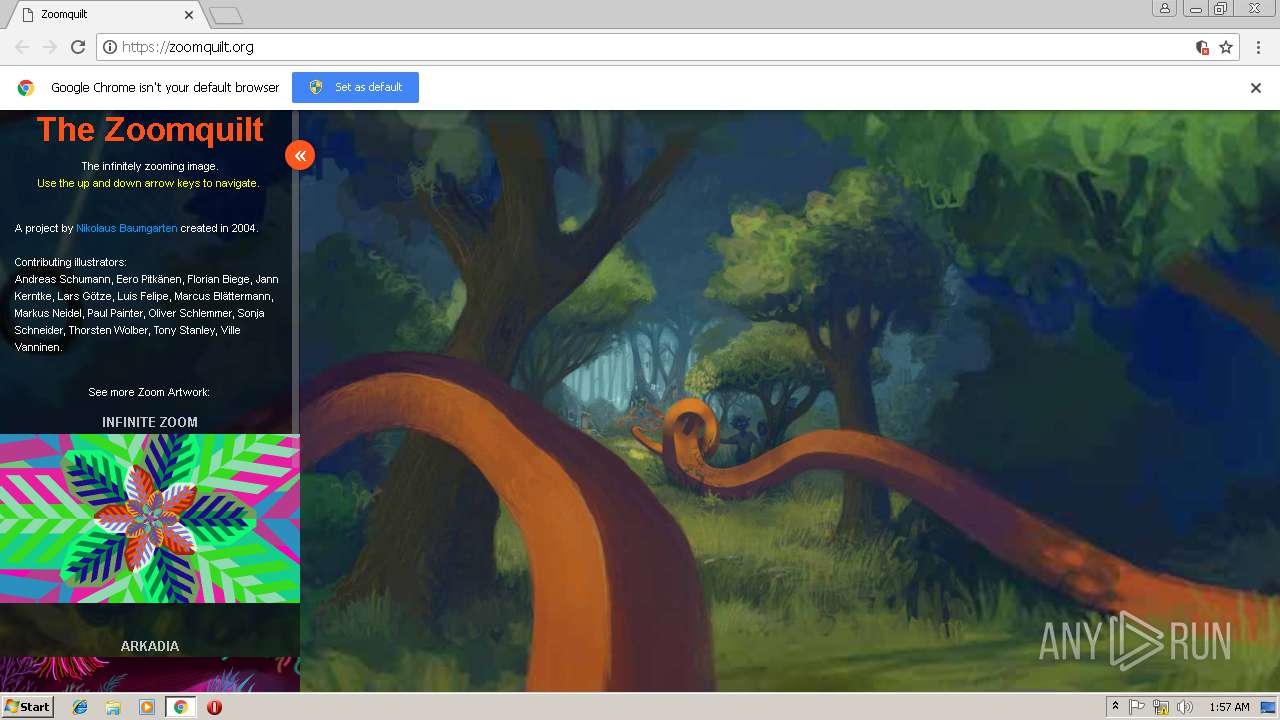Switch to Chrome in the taskbar

click(180, 707)
